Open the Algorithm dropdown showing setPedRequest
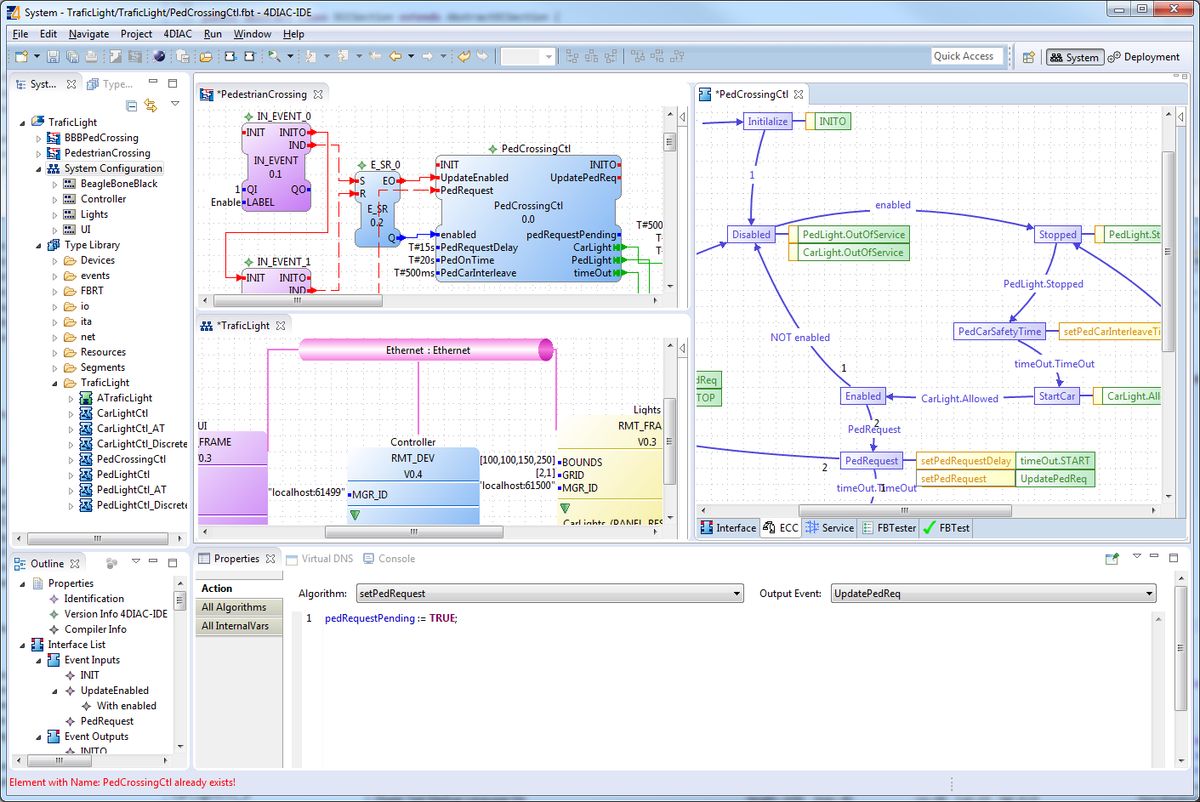The height and width of the screenshot is (802, 1200). coord(549,594)
